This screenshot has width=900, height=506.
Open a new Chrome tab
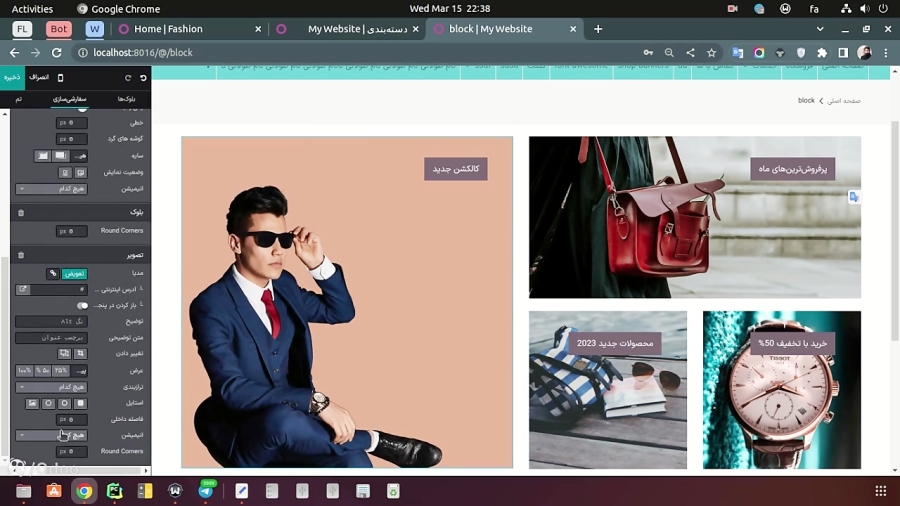(598, 29)
